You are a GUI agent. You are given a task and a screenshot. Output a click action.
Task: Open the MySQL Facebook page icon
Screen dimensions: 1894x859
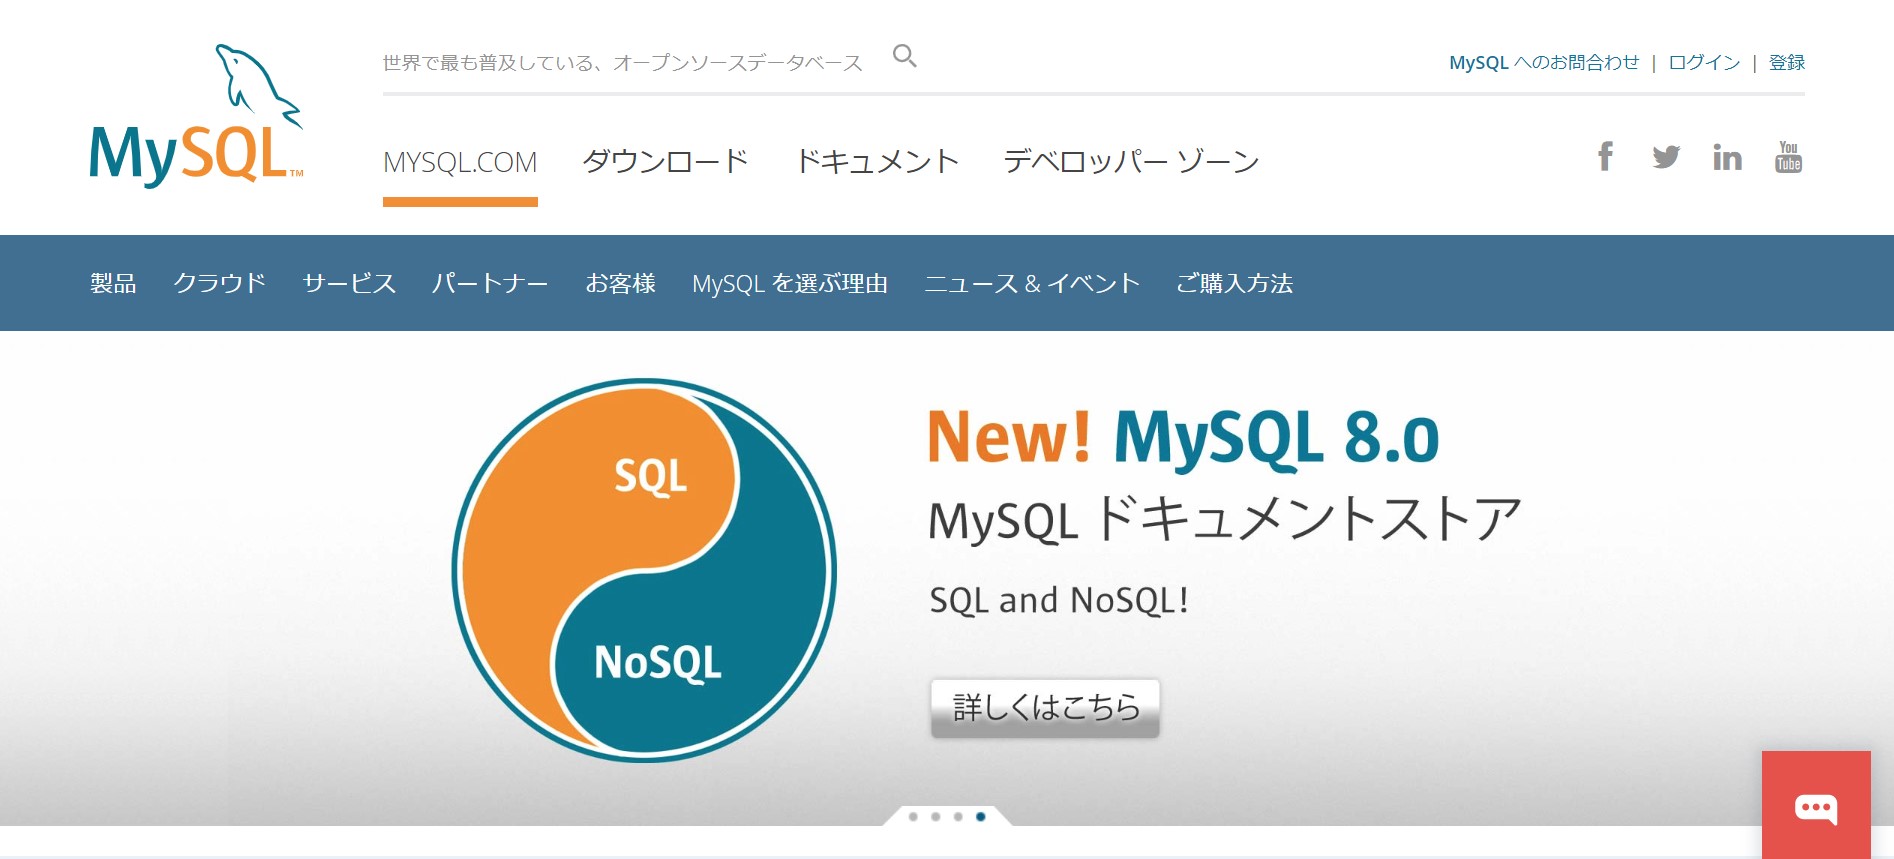coord(1605,157)
